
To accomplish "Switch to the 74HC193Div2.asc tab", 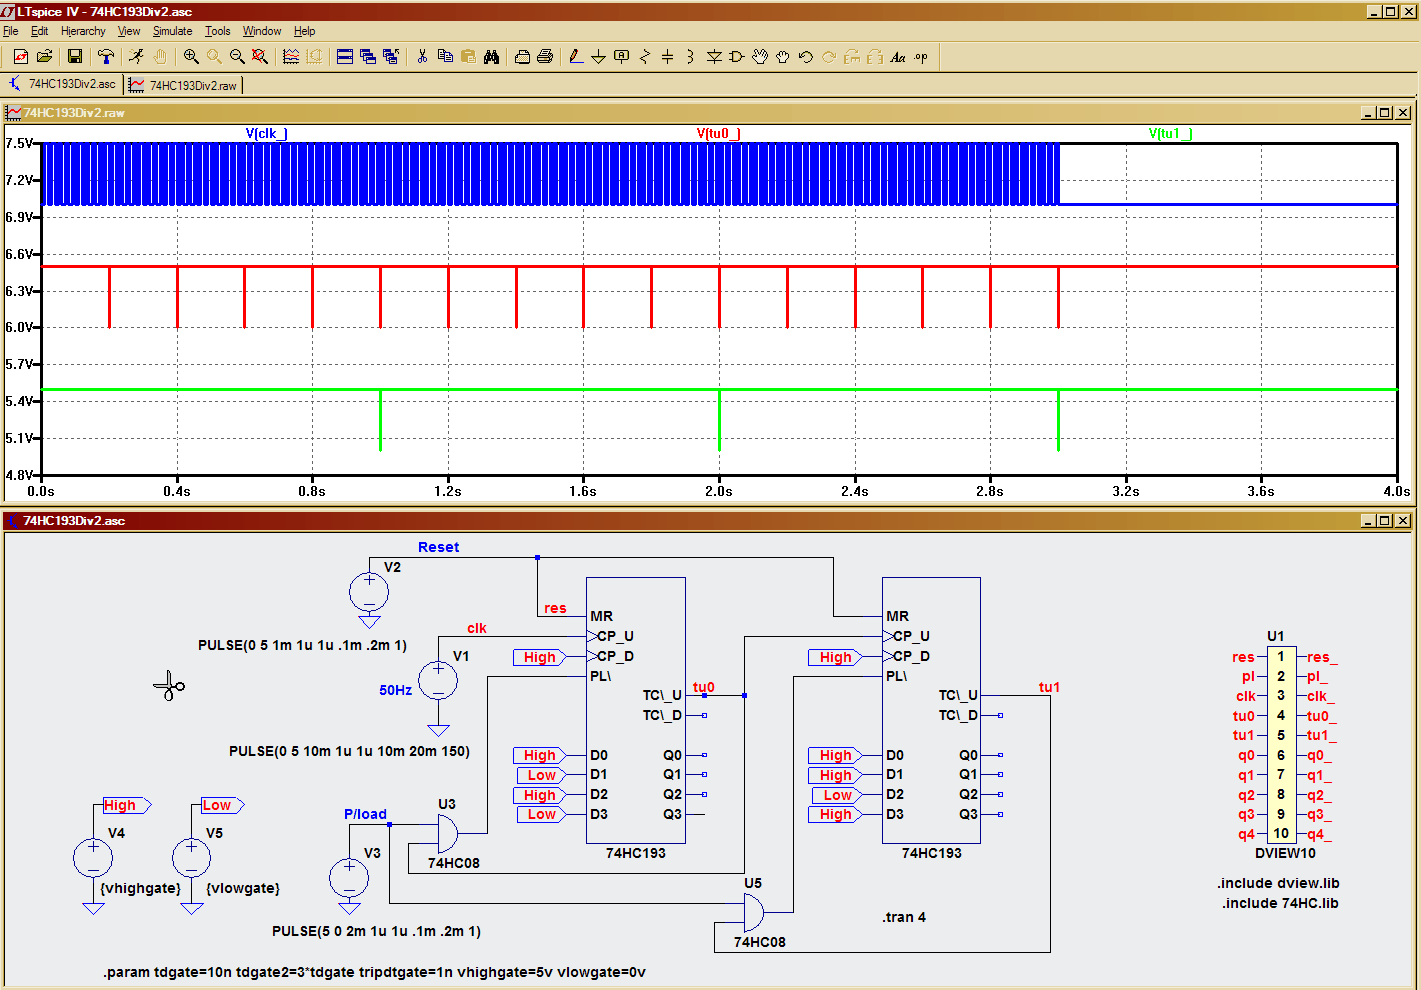I will [62, 85].
